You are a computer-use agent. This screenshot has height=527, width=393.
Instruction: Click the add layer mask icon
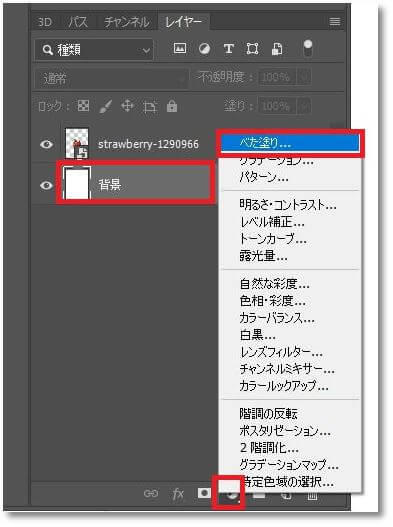204,493
